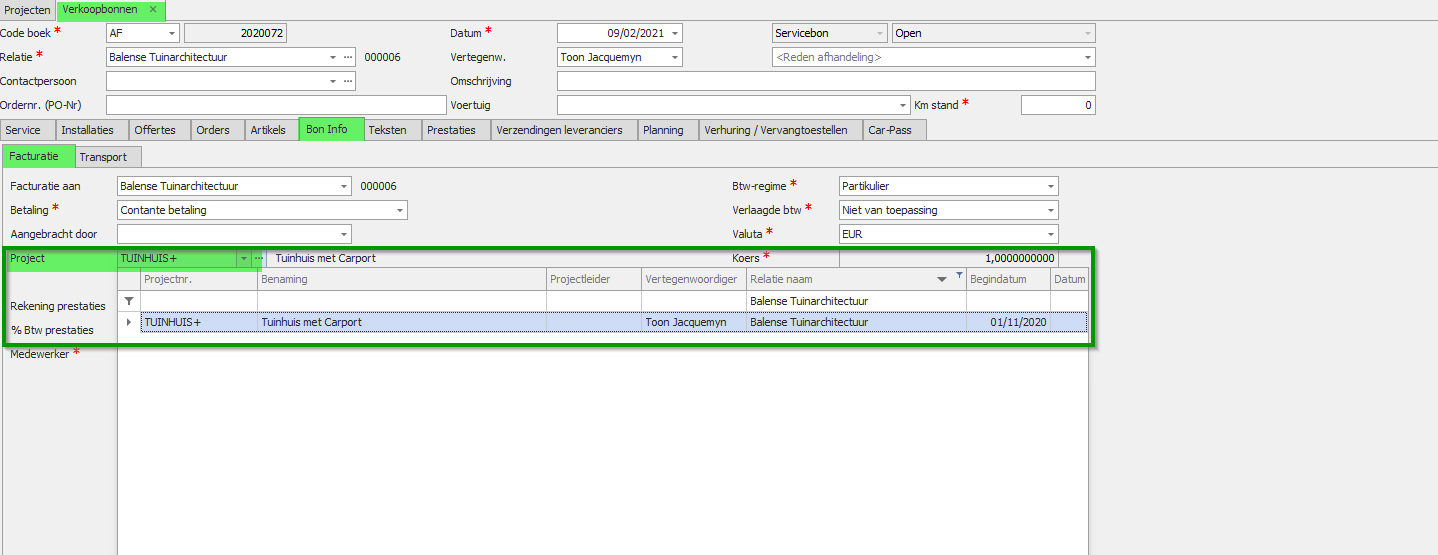Click the 01/11/2020 begindatum cell

click(1008, 322)
